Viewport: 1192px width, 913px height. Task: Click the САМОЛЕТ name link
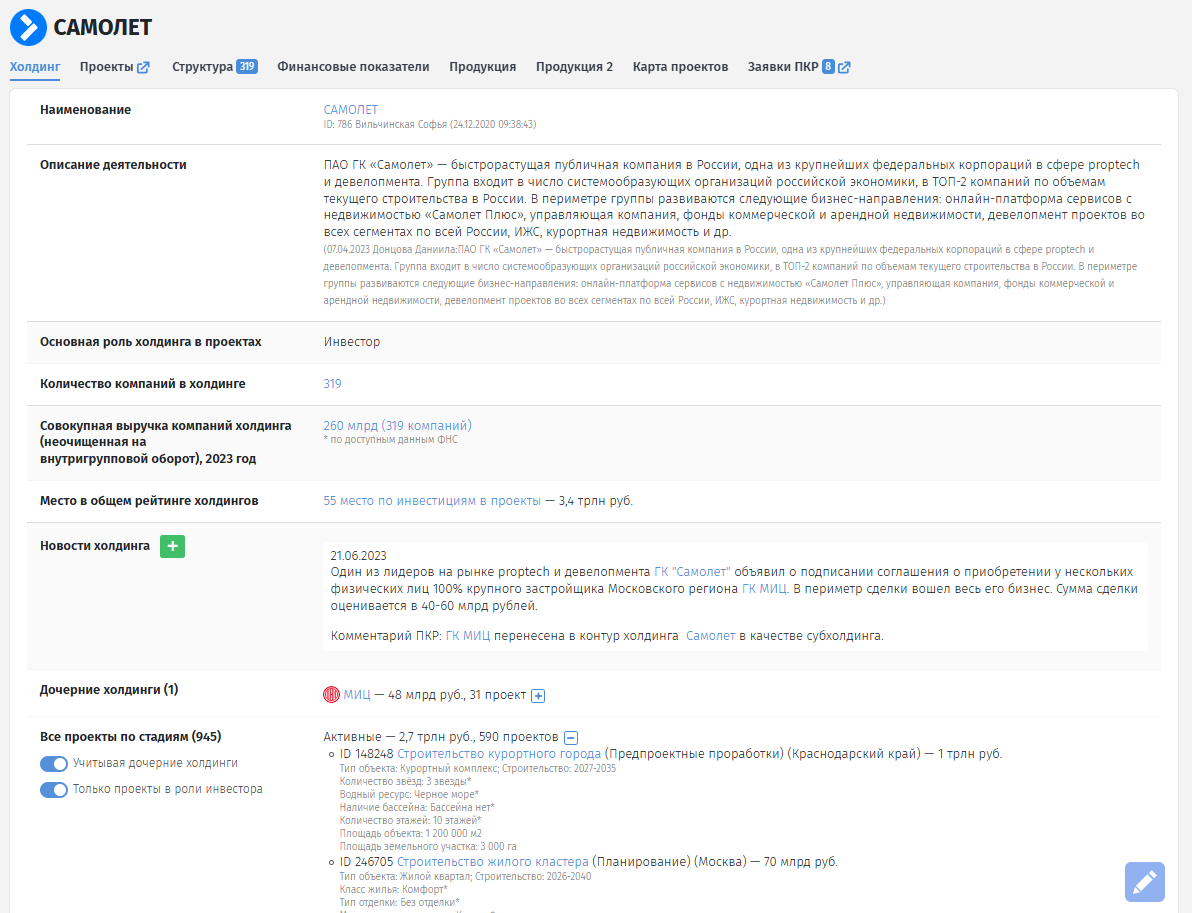(x=351, y=110)
